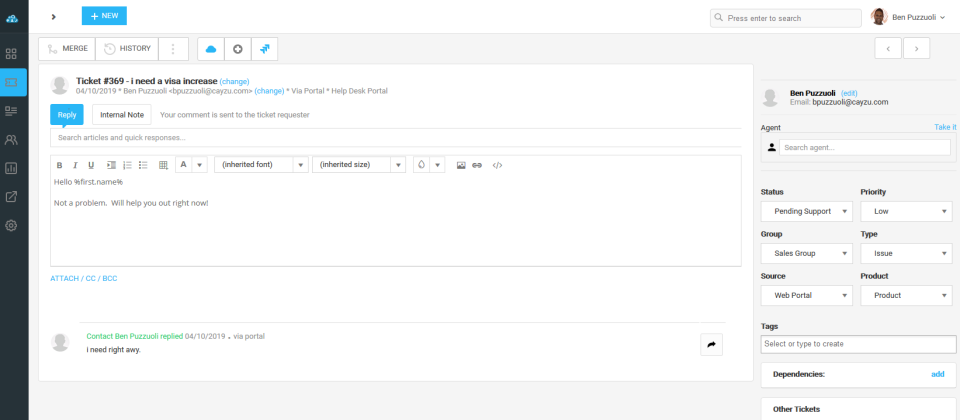Click the forward arrow on the contact reply
This screenshot has height=420, width=960.
(x=711, y=345)
